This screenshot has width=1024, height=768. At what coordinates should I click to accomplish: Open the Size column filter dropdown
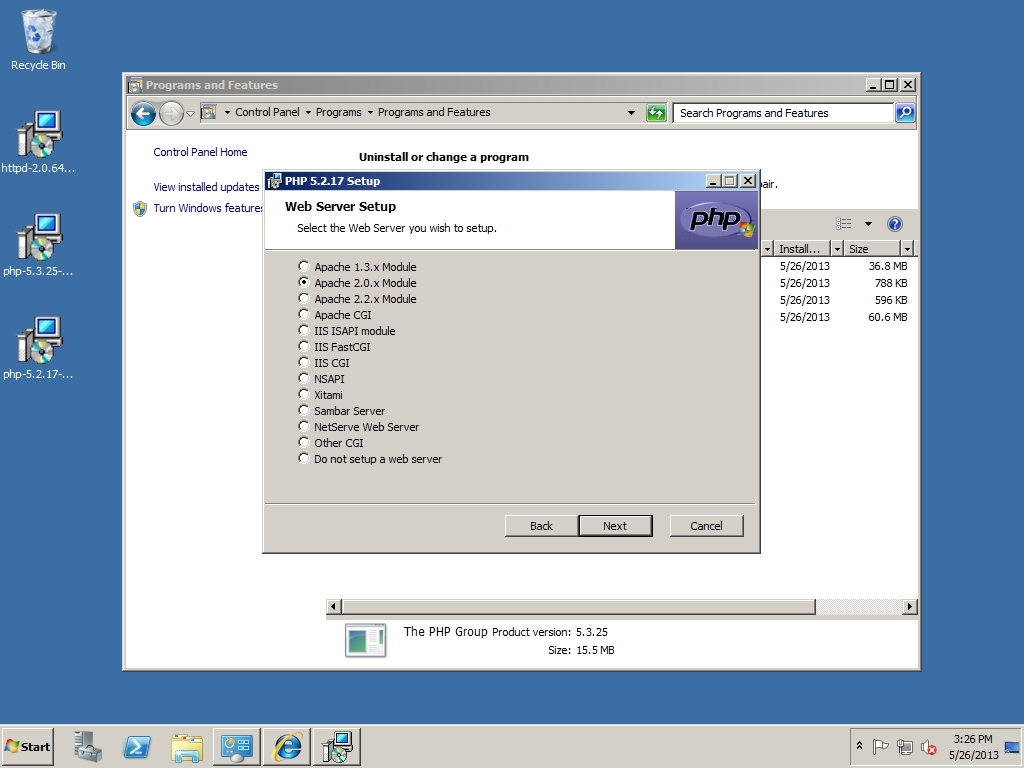coord(906,249)
